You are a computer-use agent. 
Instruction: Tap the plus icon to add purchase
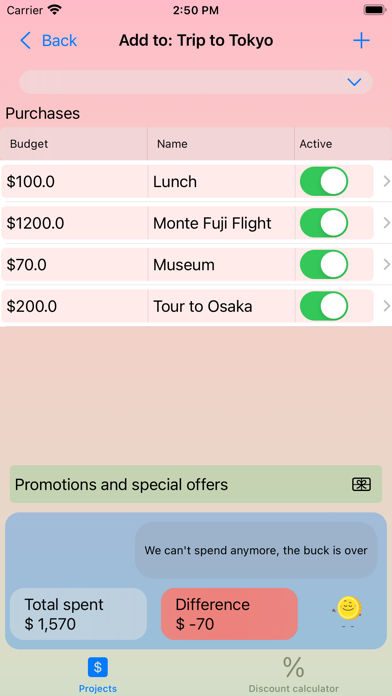(361, 41)
